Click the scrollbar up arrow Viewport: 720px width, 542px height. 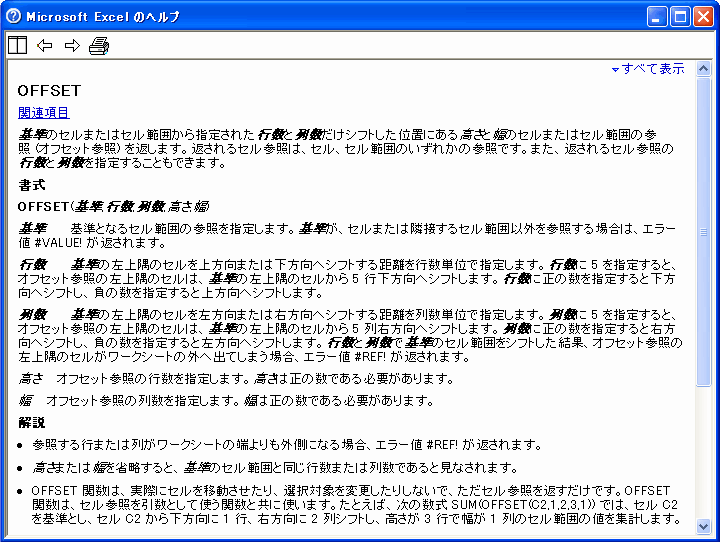click(703, 68)
